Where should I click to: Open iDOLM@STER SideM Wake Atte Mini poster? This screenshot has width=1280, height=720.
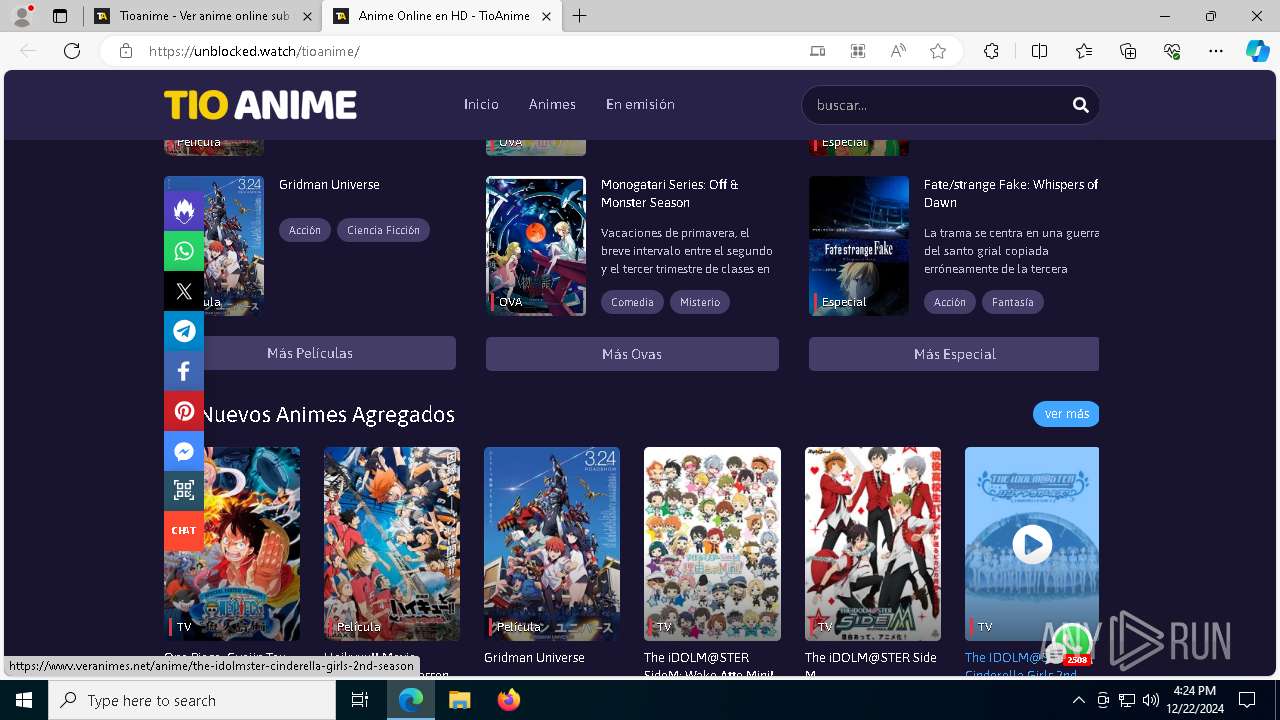pos(712,544)
